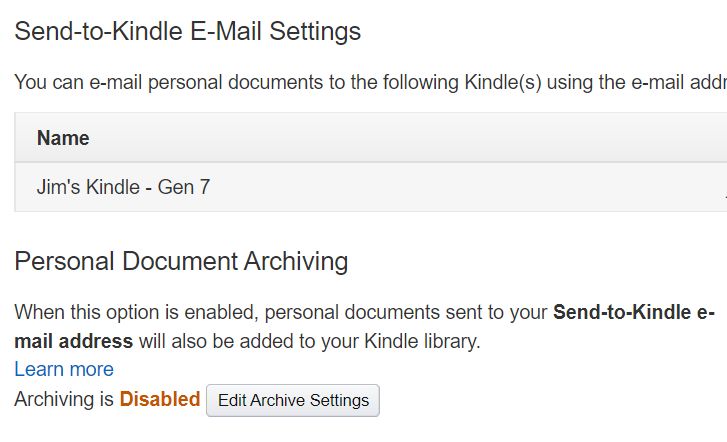
Task: Open the Learn more link
Action: tap(64, 369)
